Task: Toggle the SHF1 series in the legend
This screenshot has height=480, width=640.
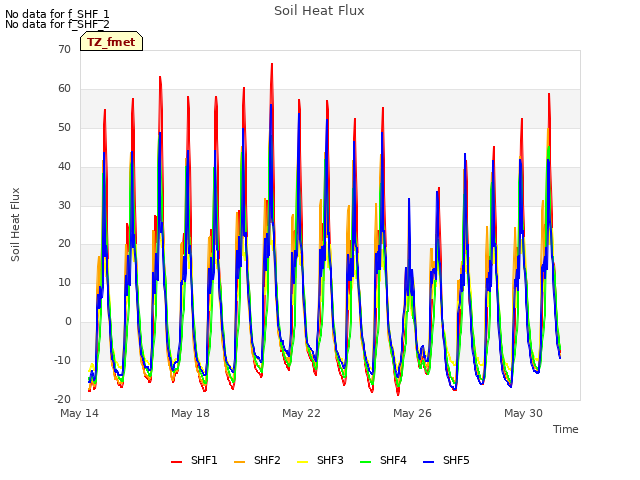Action: [194, 460]
